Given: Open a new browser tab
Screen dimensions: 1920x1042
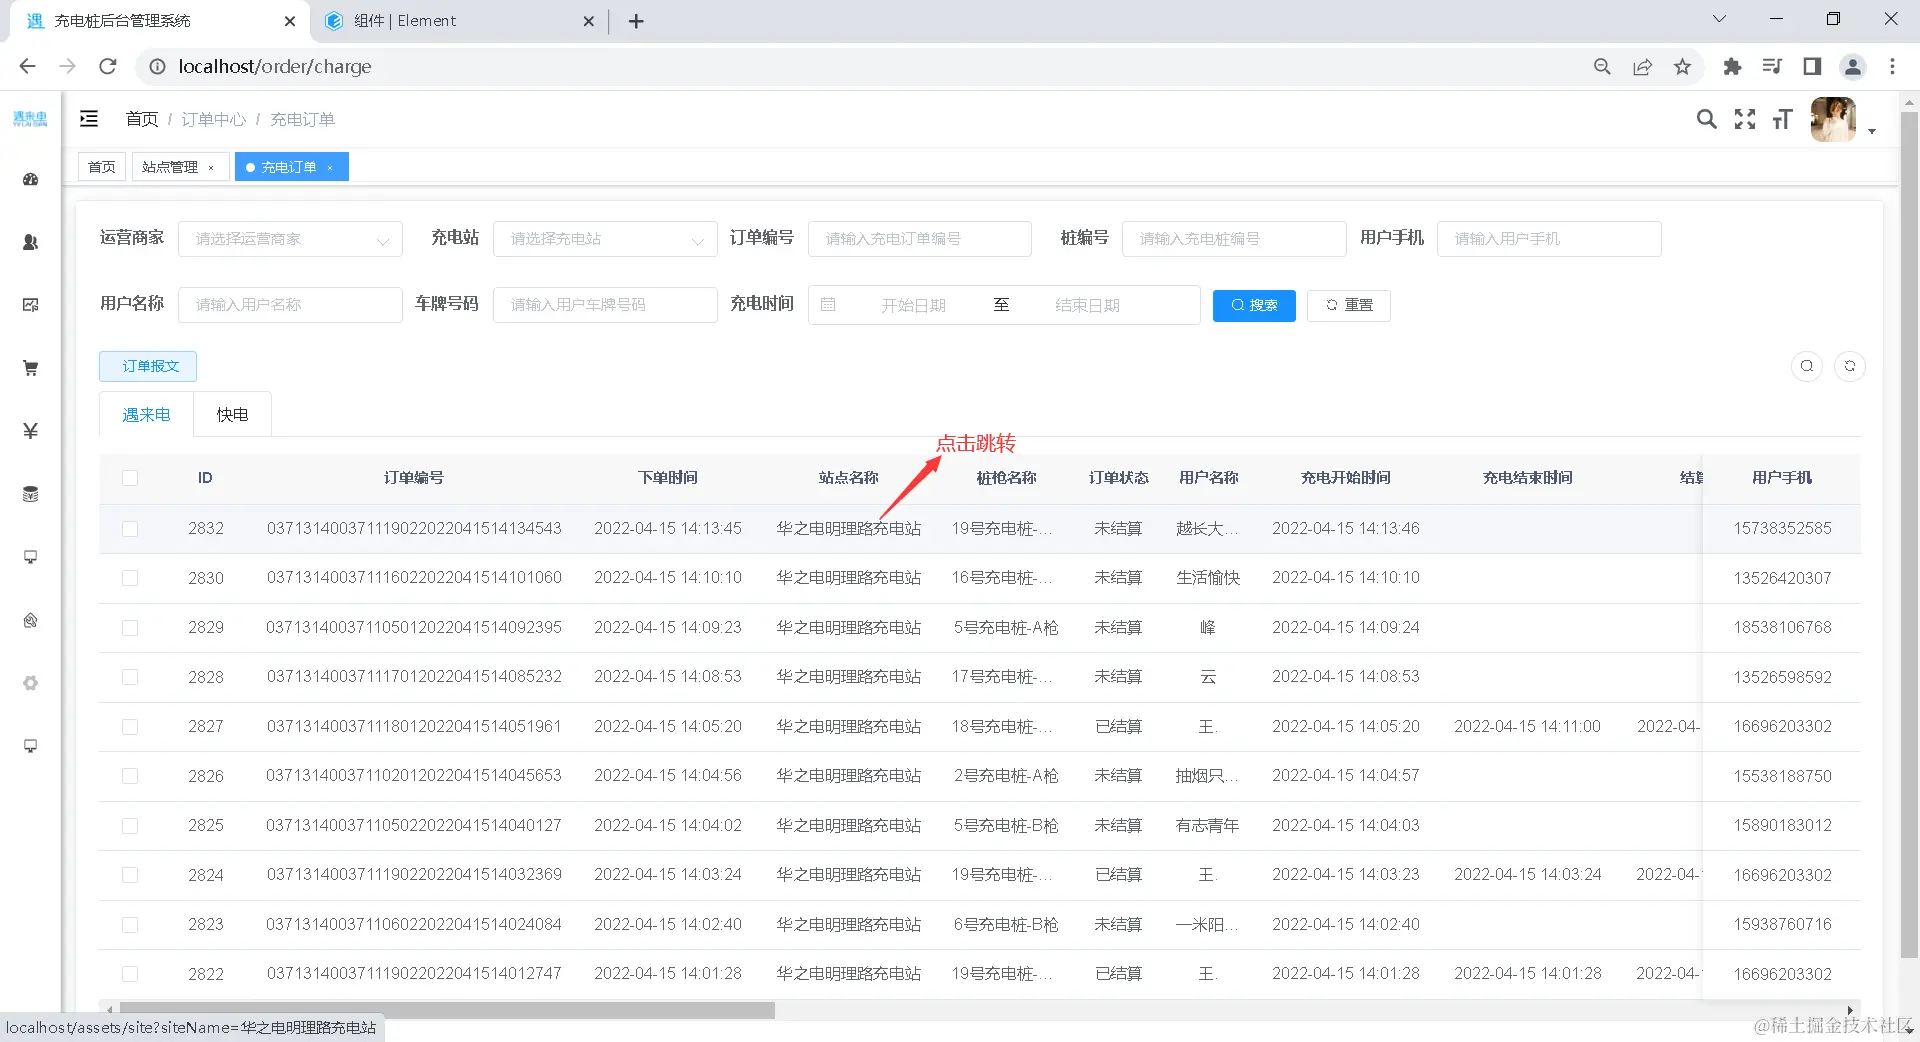Looking at the screenshot, I should tap(636, 21).
